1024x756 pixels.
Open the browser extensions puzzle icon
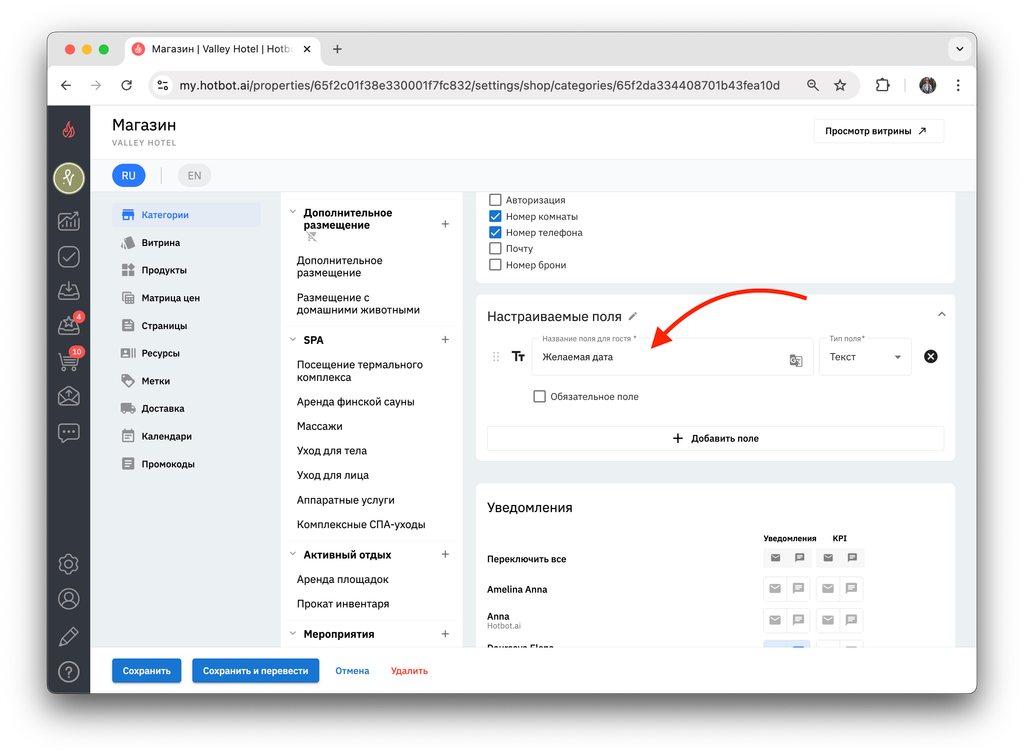pos(882,86)
